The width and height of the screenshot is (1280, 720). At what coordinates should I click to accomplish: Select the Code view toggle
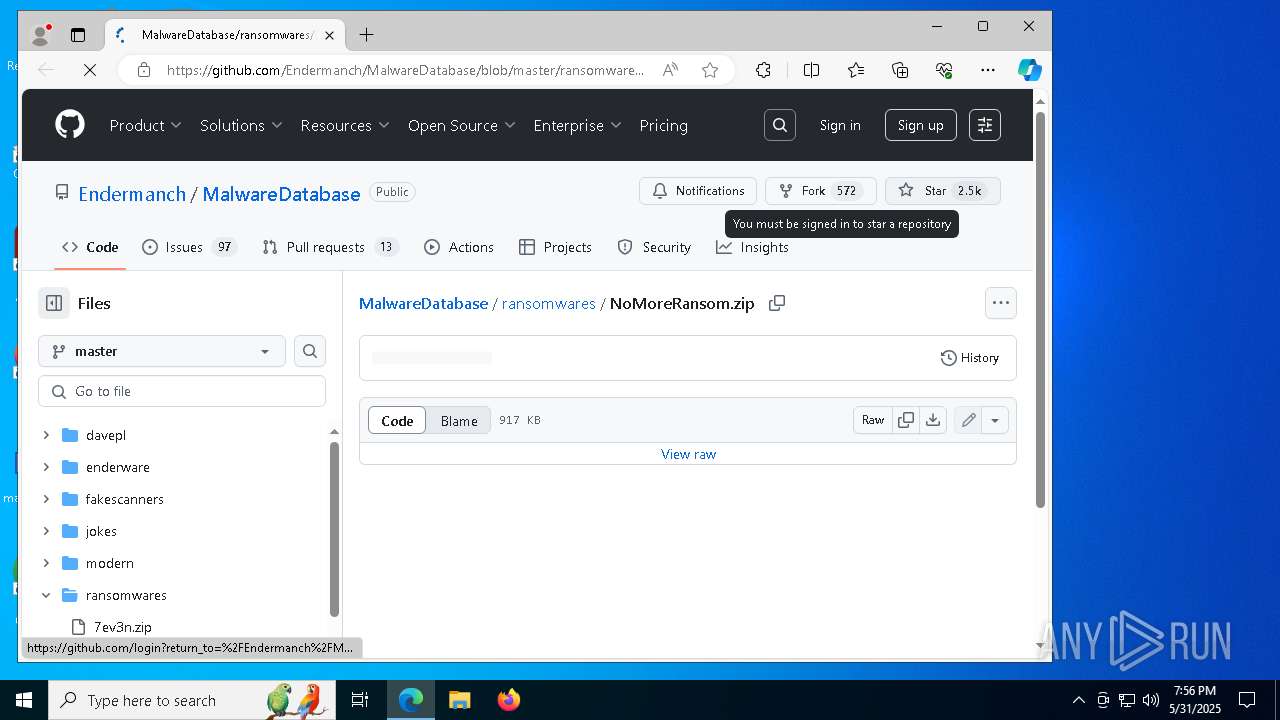pyautogui.click(x=397, y=421)
